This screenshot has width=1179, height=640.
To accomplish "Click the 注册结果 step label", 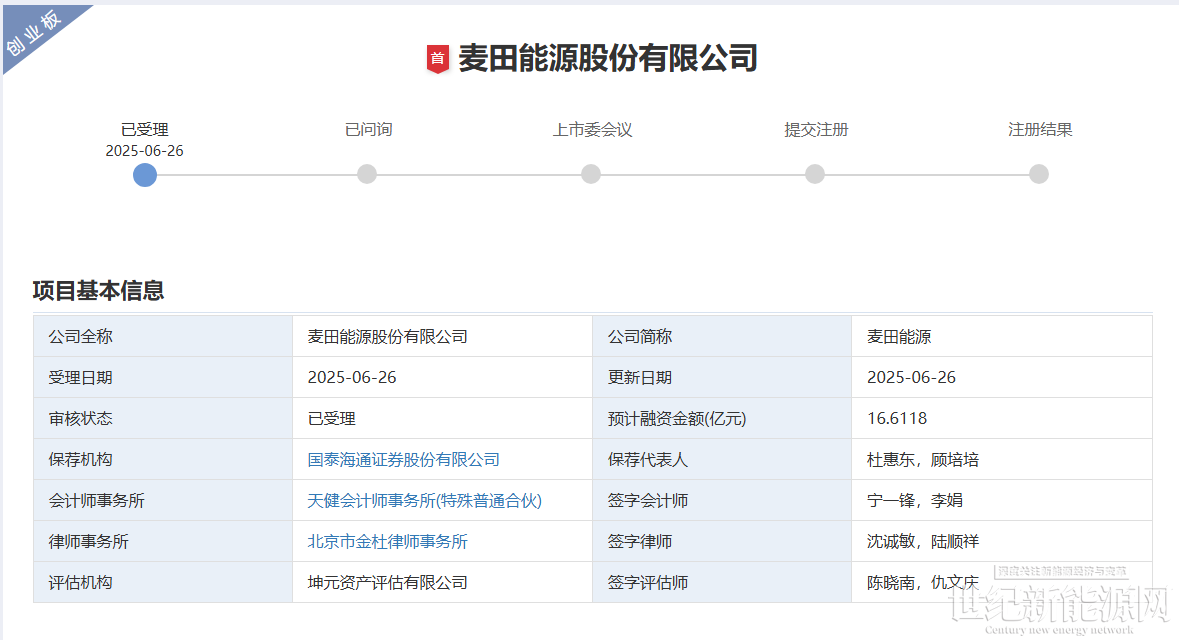I will [x=1040, y=129].
